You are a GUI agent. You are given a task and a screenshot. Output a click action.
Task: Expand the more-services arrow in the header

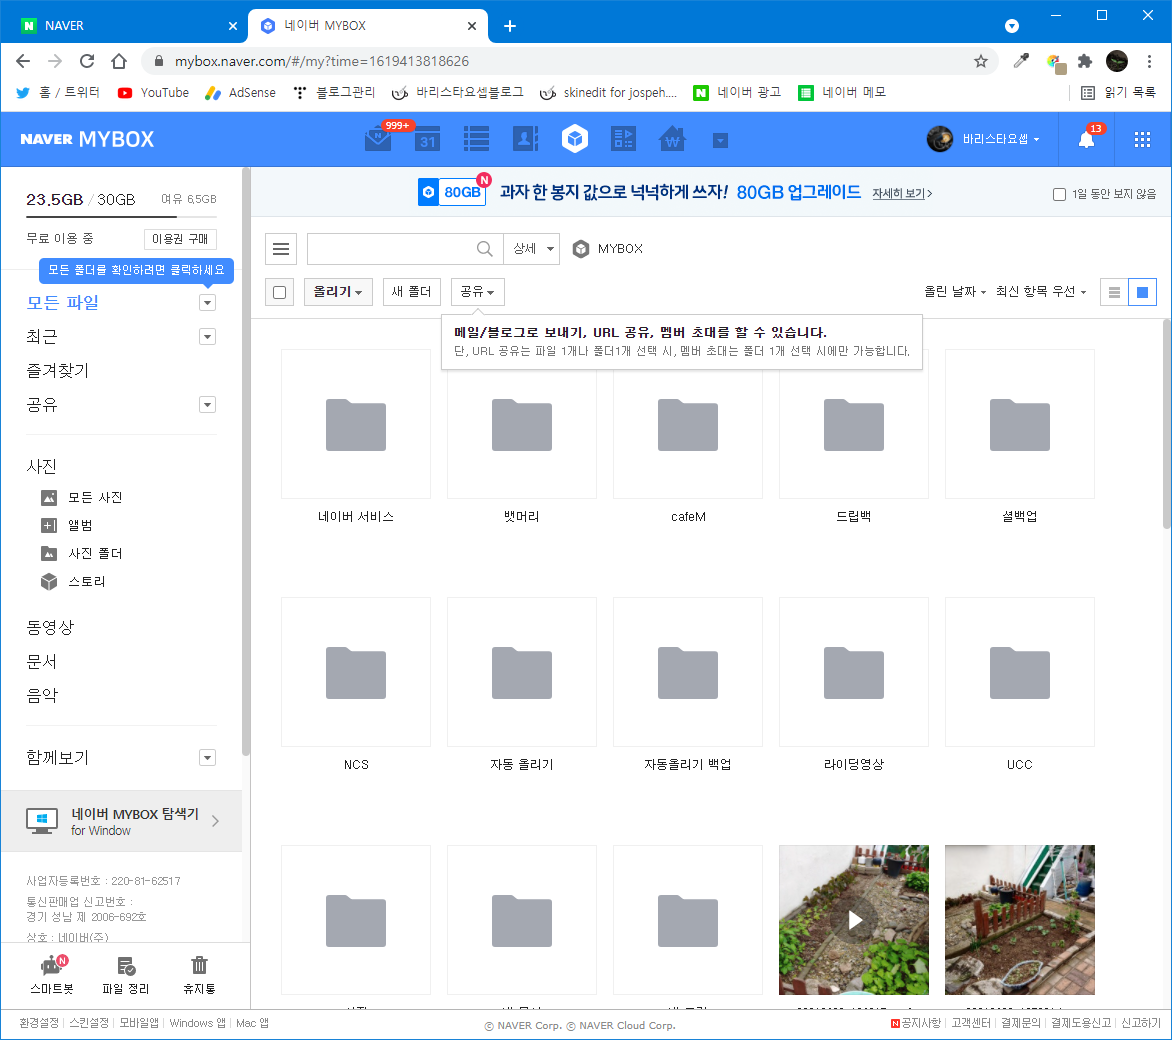721,140
